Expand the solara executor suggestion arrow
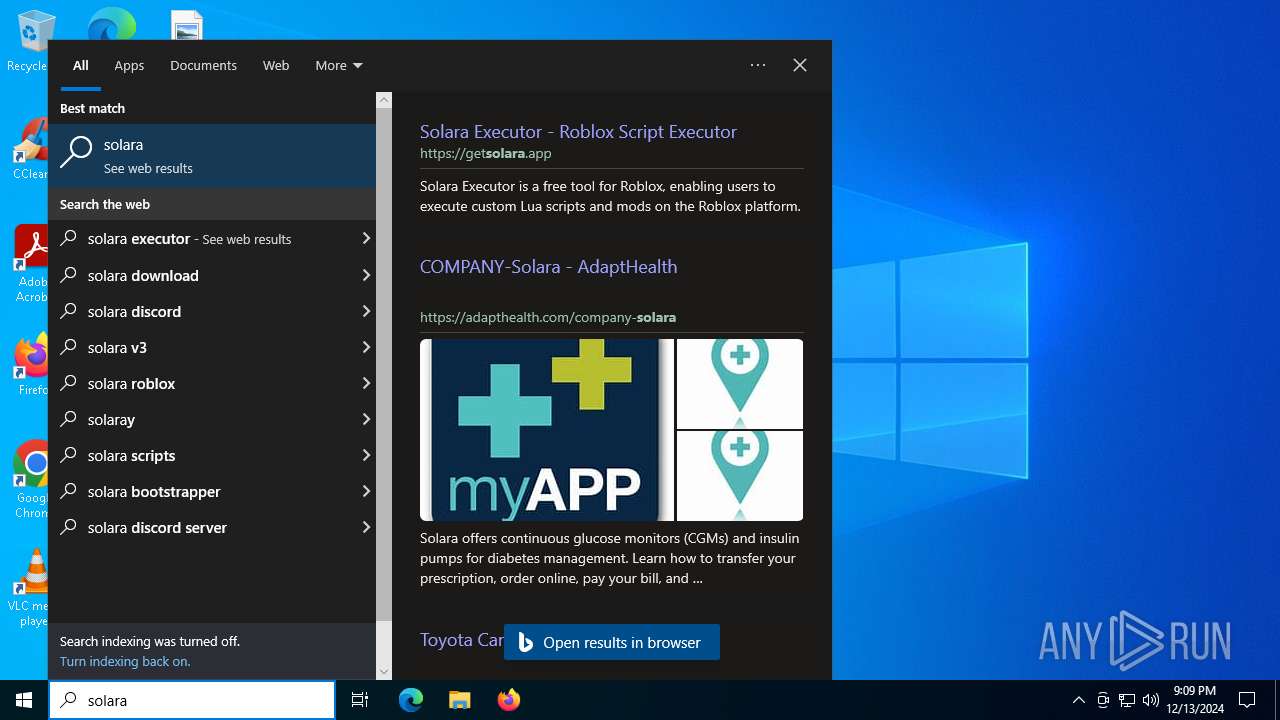This screenshot has height=720, width=1280. pos(366,239)
